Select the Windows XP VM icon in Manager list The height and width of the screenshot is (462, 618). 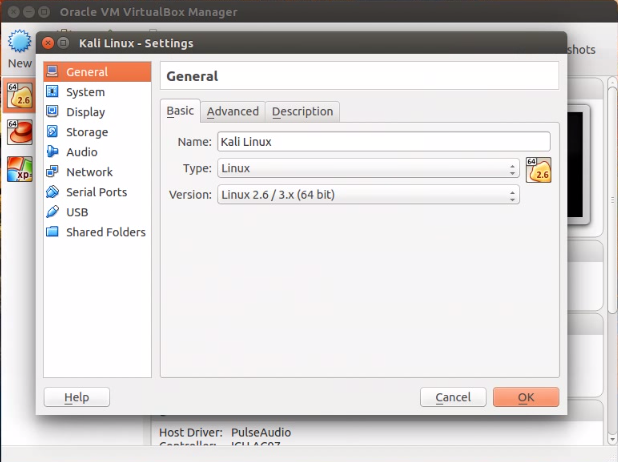point(20,170)
